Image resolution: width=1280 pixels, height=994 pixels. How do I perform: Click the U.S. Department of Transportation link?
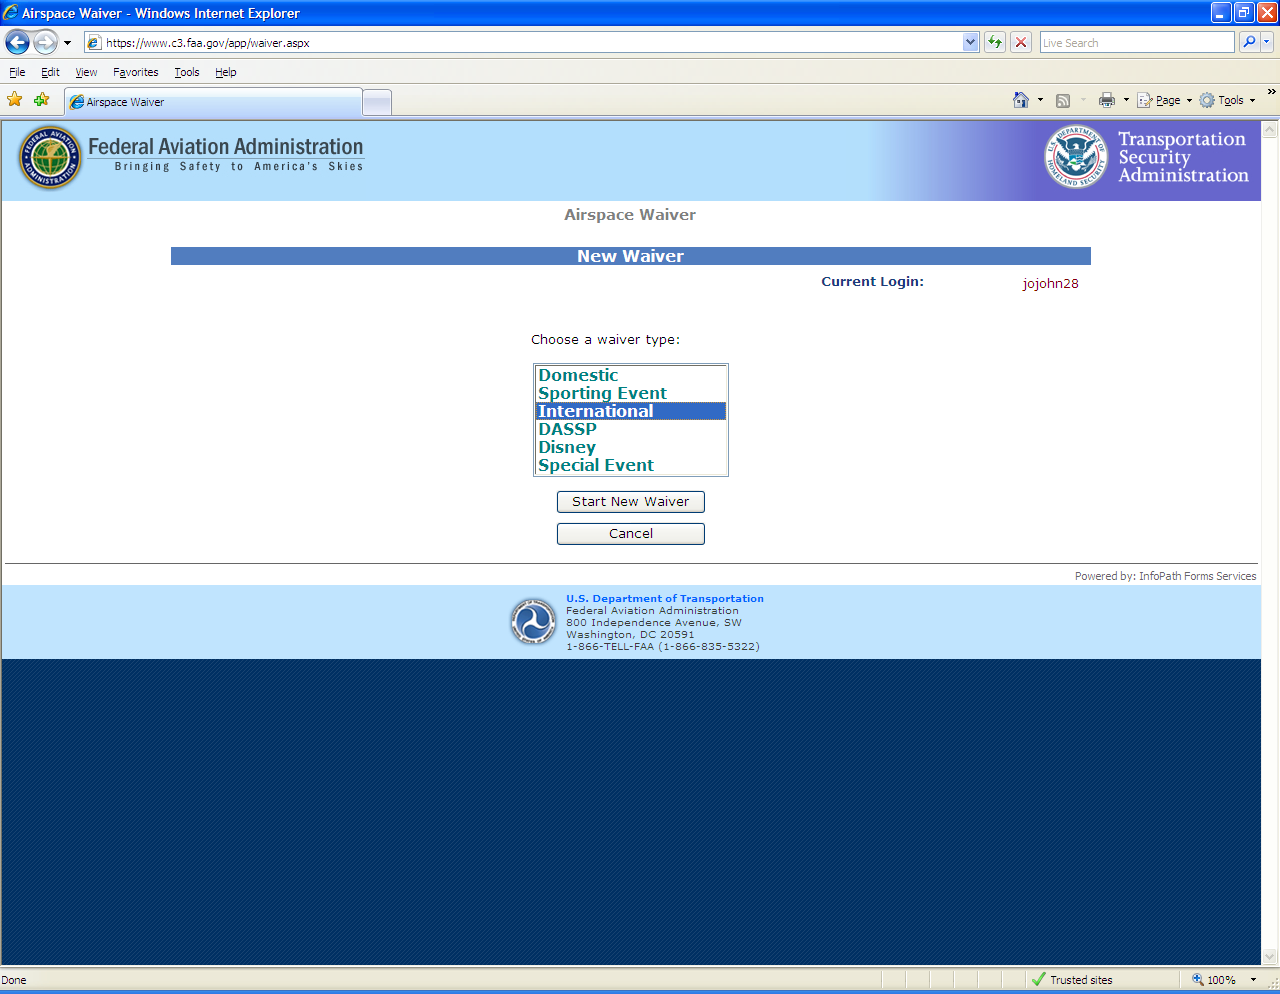coord(665,599)
